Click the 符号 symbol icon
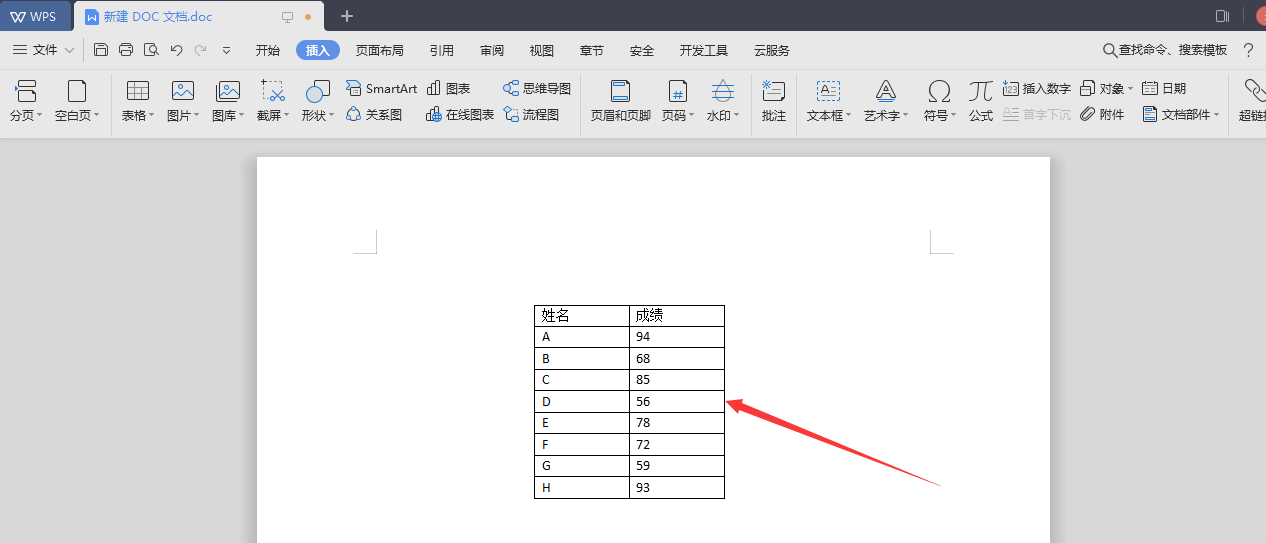 (939, 91)
